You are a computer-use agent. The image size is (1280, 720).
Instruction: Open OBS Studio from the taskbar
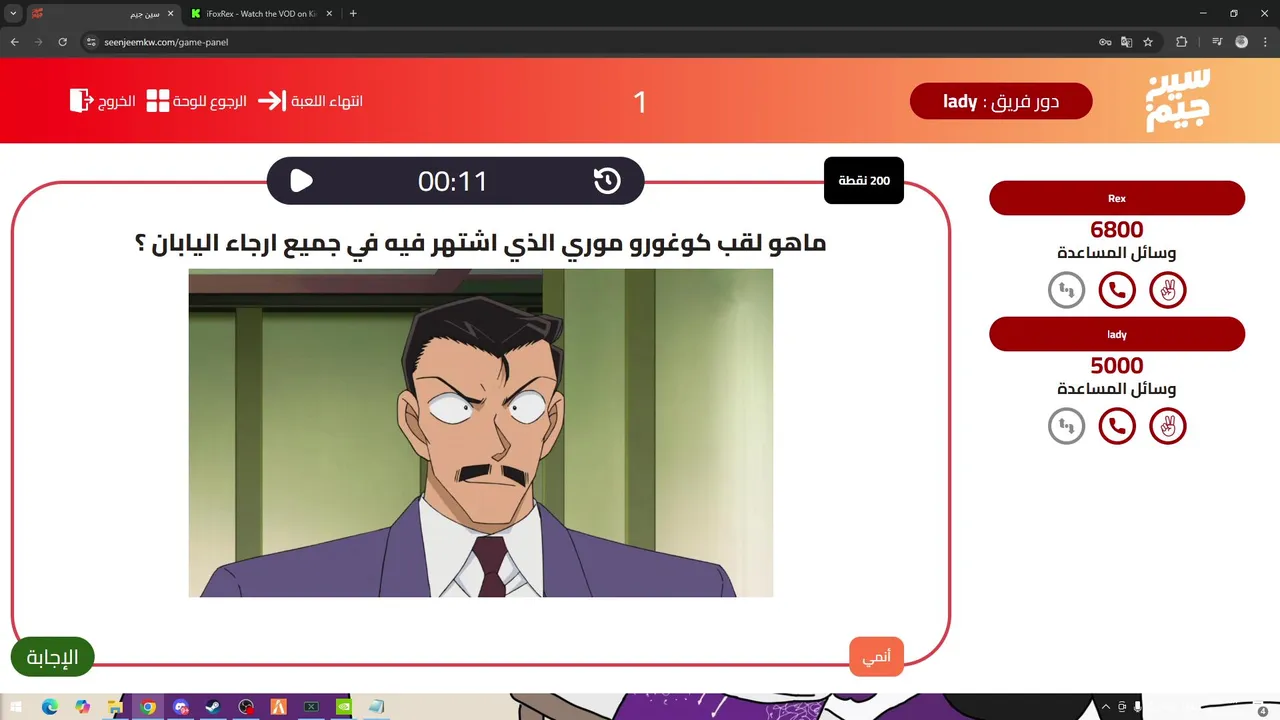[246, 707]
